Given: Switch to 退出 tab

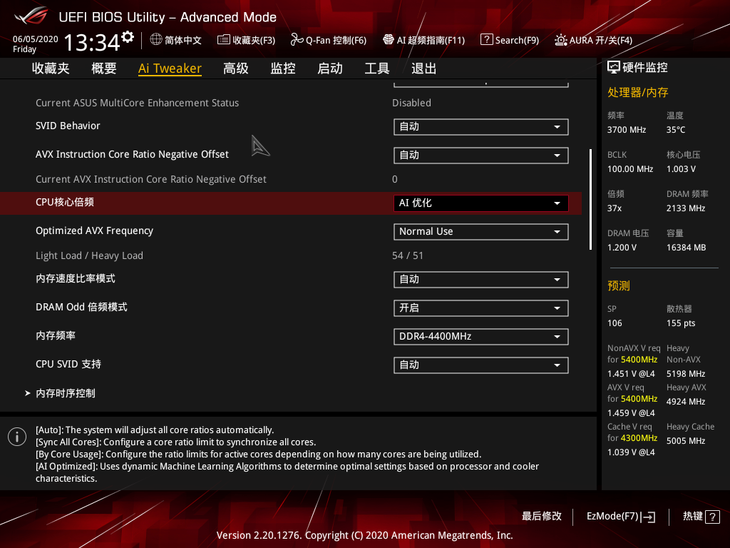Looking at the screenshot, I should [x=424, y=68].
